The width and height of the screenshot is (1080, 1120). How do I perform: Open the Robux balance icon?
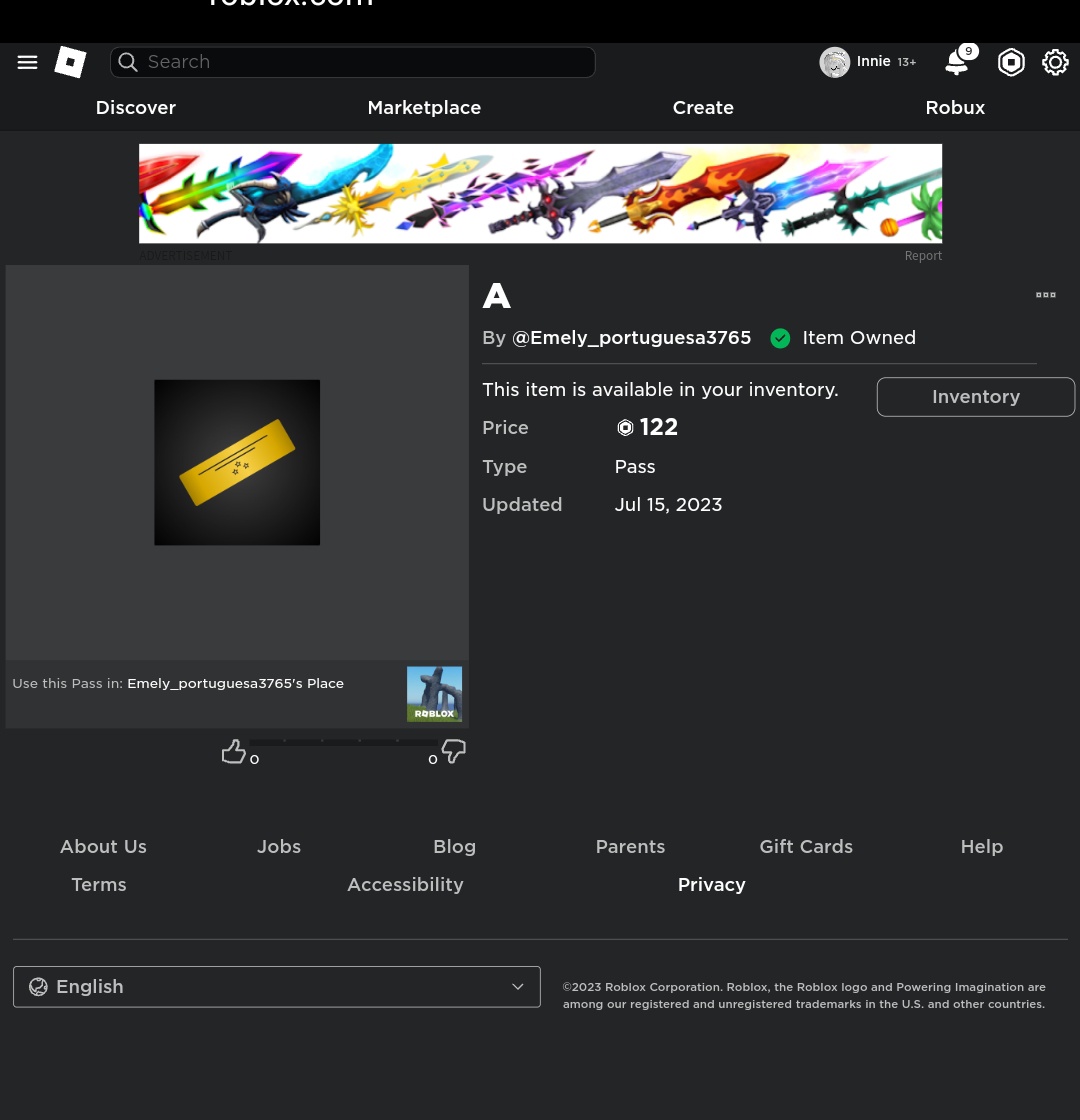coord(1011,62)
